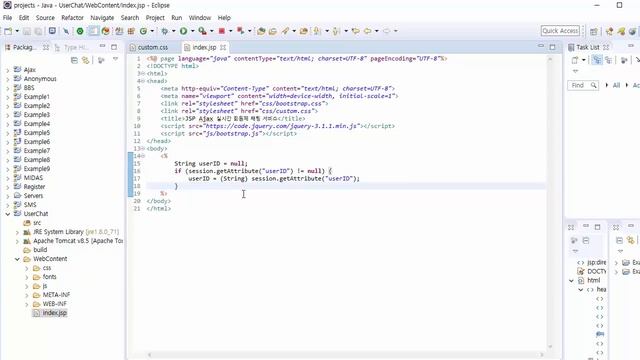Open the Run button dropdown arrow
Screen dimensions: 640x360
coord(193,31)
